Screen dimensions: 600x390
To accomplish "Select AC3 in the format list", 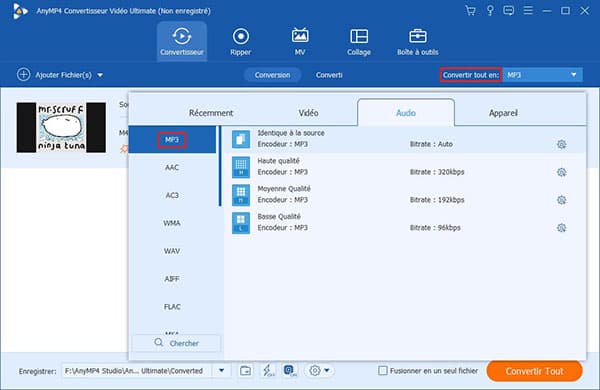I will point(172,195).
